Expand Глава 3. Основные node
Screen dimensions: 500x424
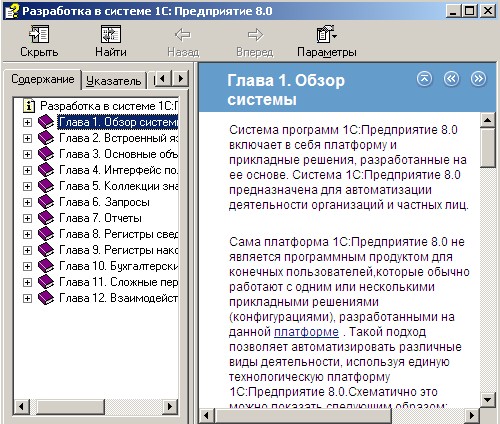click(x=27, y=154)
